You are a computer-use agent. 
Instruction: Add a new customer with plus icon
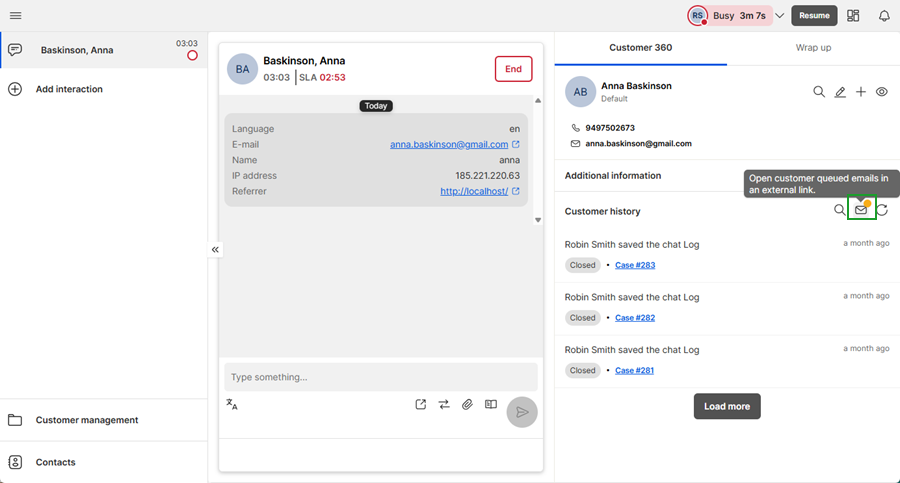point(861,92)
